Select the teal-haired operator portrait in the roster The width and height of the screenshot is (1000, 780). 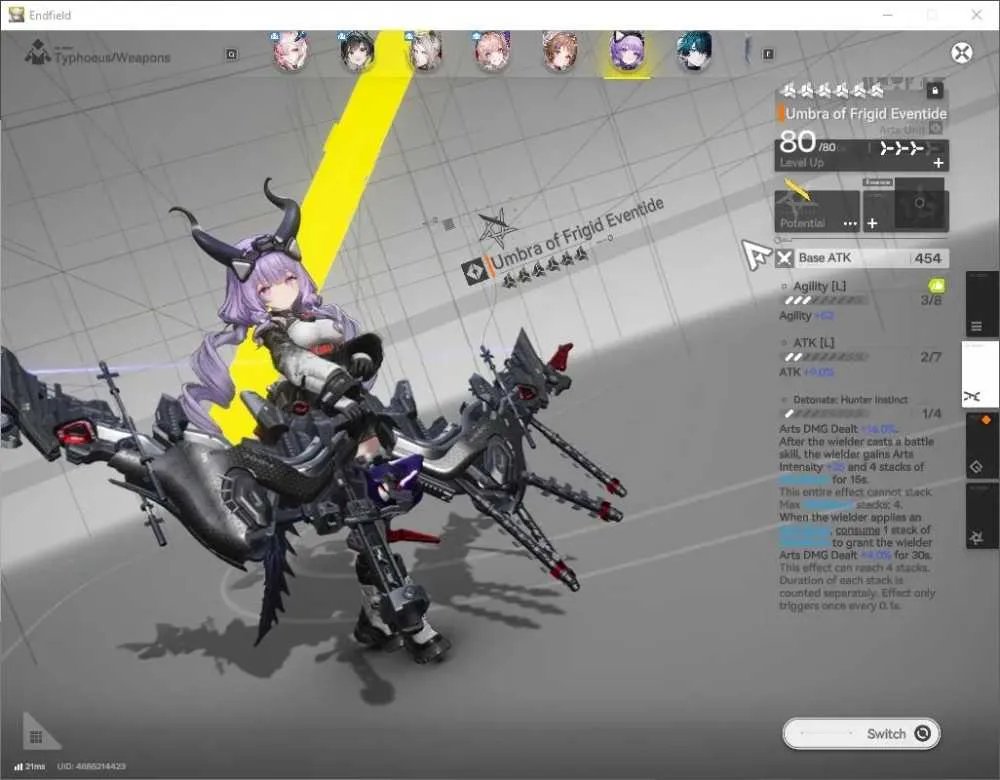click(694, 51)
